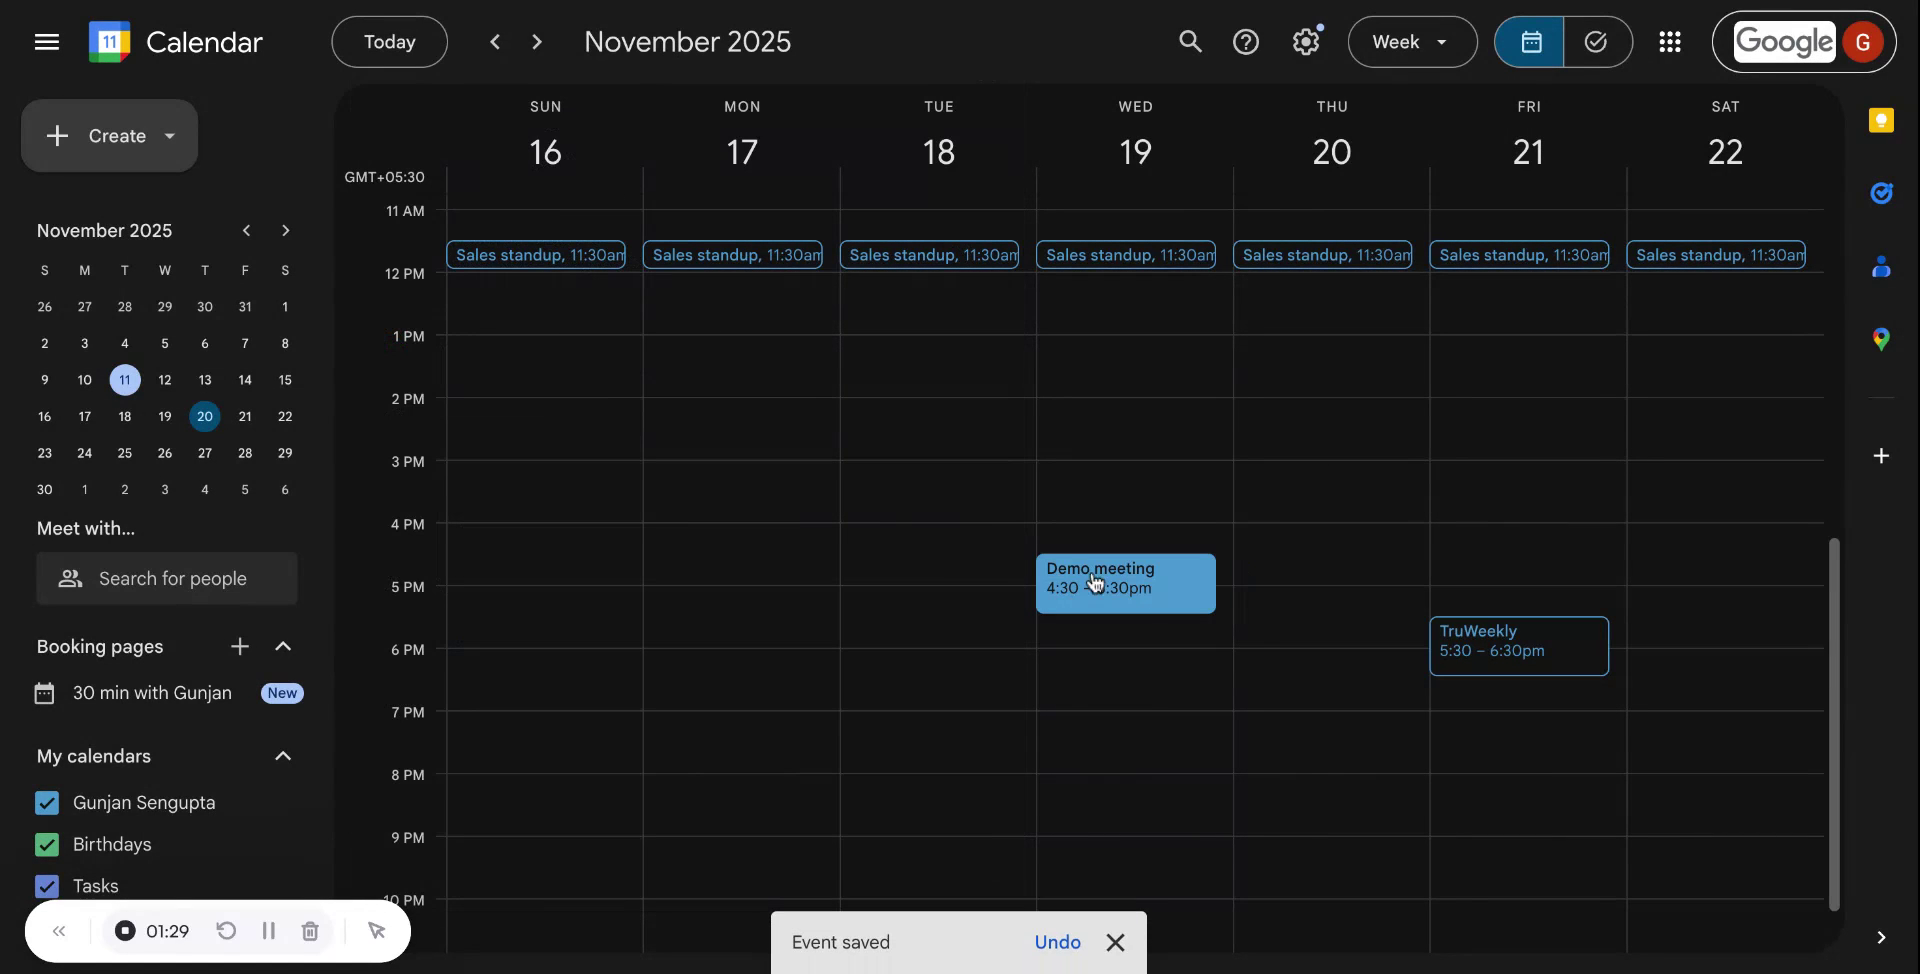
Task: Open Google Contacts side panel
Action: [1882, 266]
